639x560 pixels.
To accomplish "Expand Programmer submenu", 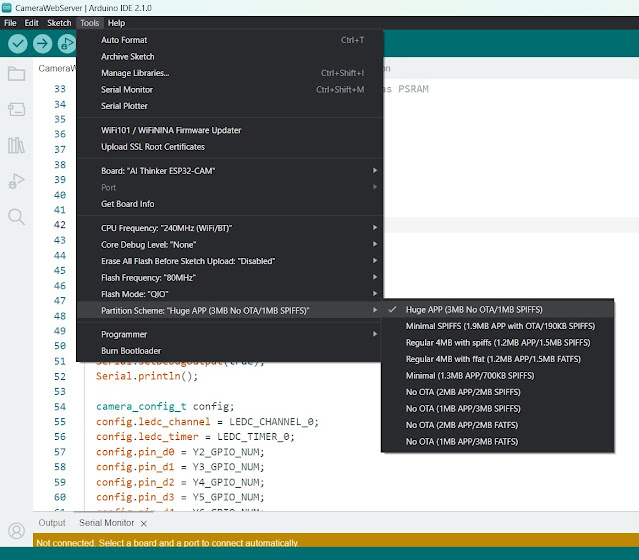I will pyautogui.click(x=230, y=335).
